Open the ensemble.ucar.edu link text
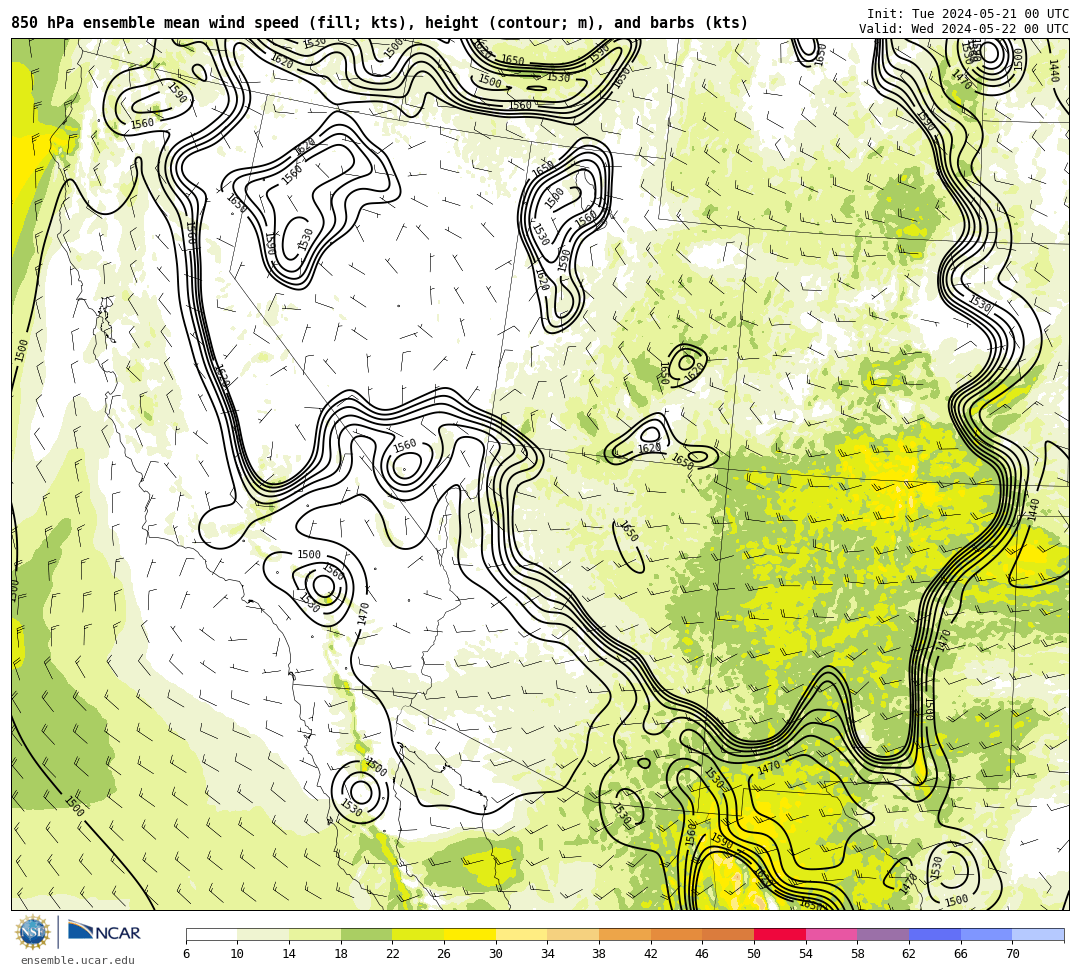The image size is (1080, 973). click(x=78, y=960)
